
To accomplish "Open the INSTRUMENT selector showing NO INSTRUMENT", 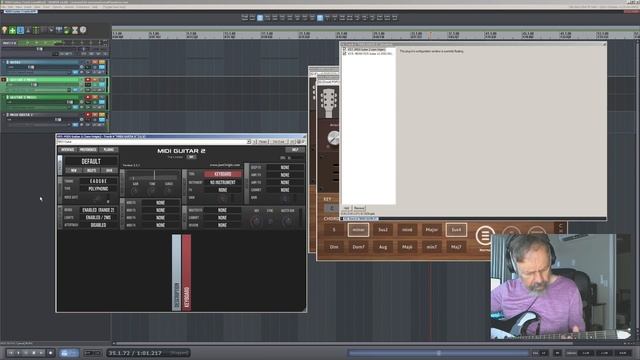I will click(x=222, y=182).
